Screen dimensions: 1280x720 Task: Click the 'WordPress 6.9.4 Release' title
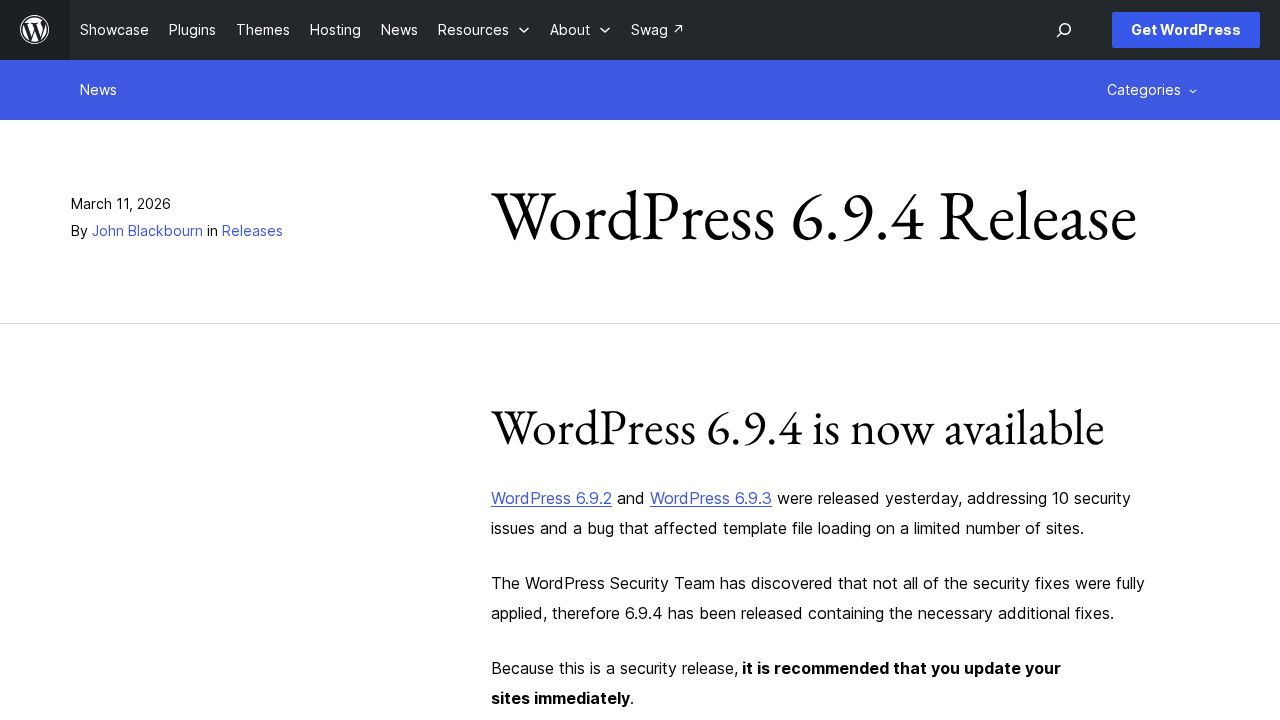click(x=814, y=216)
